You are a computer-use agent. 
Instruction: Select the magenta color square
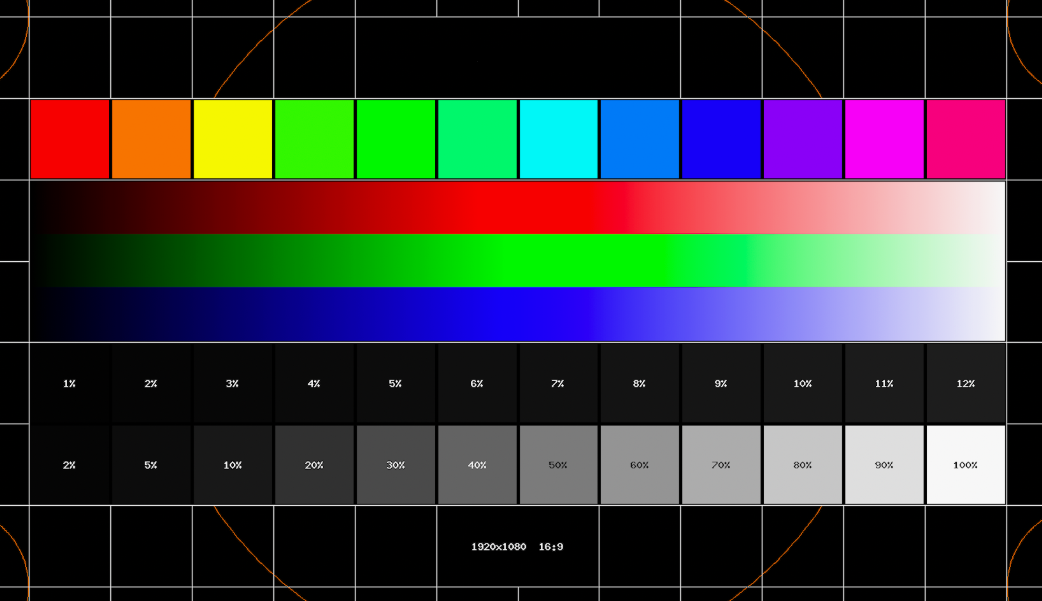tap(885, 139)
